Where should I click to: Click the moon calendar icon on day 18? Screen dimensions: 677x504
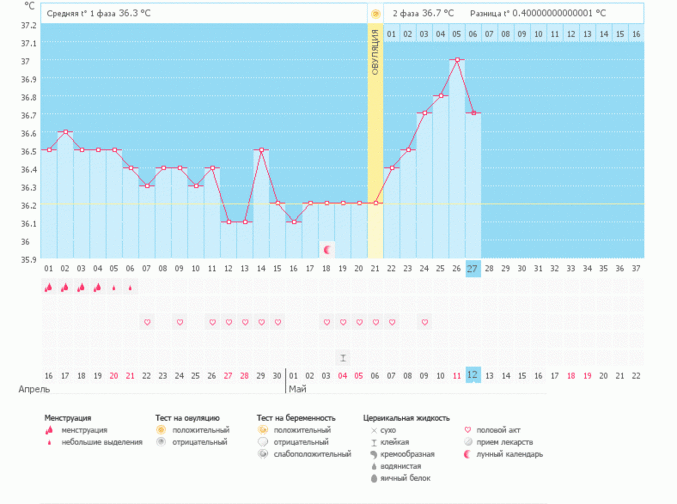tap(326, 248)
